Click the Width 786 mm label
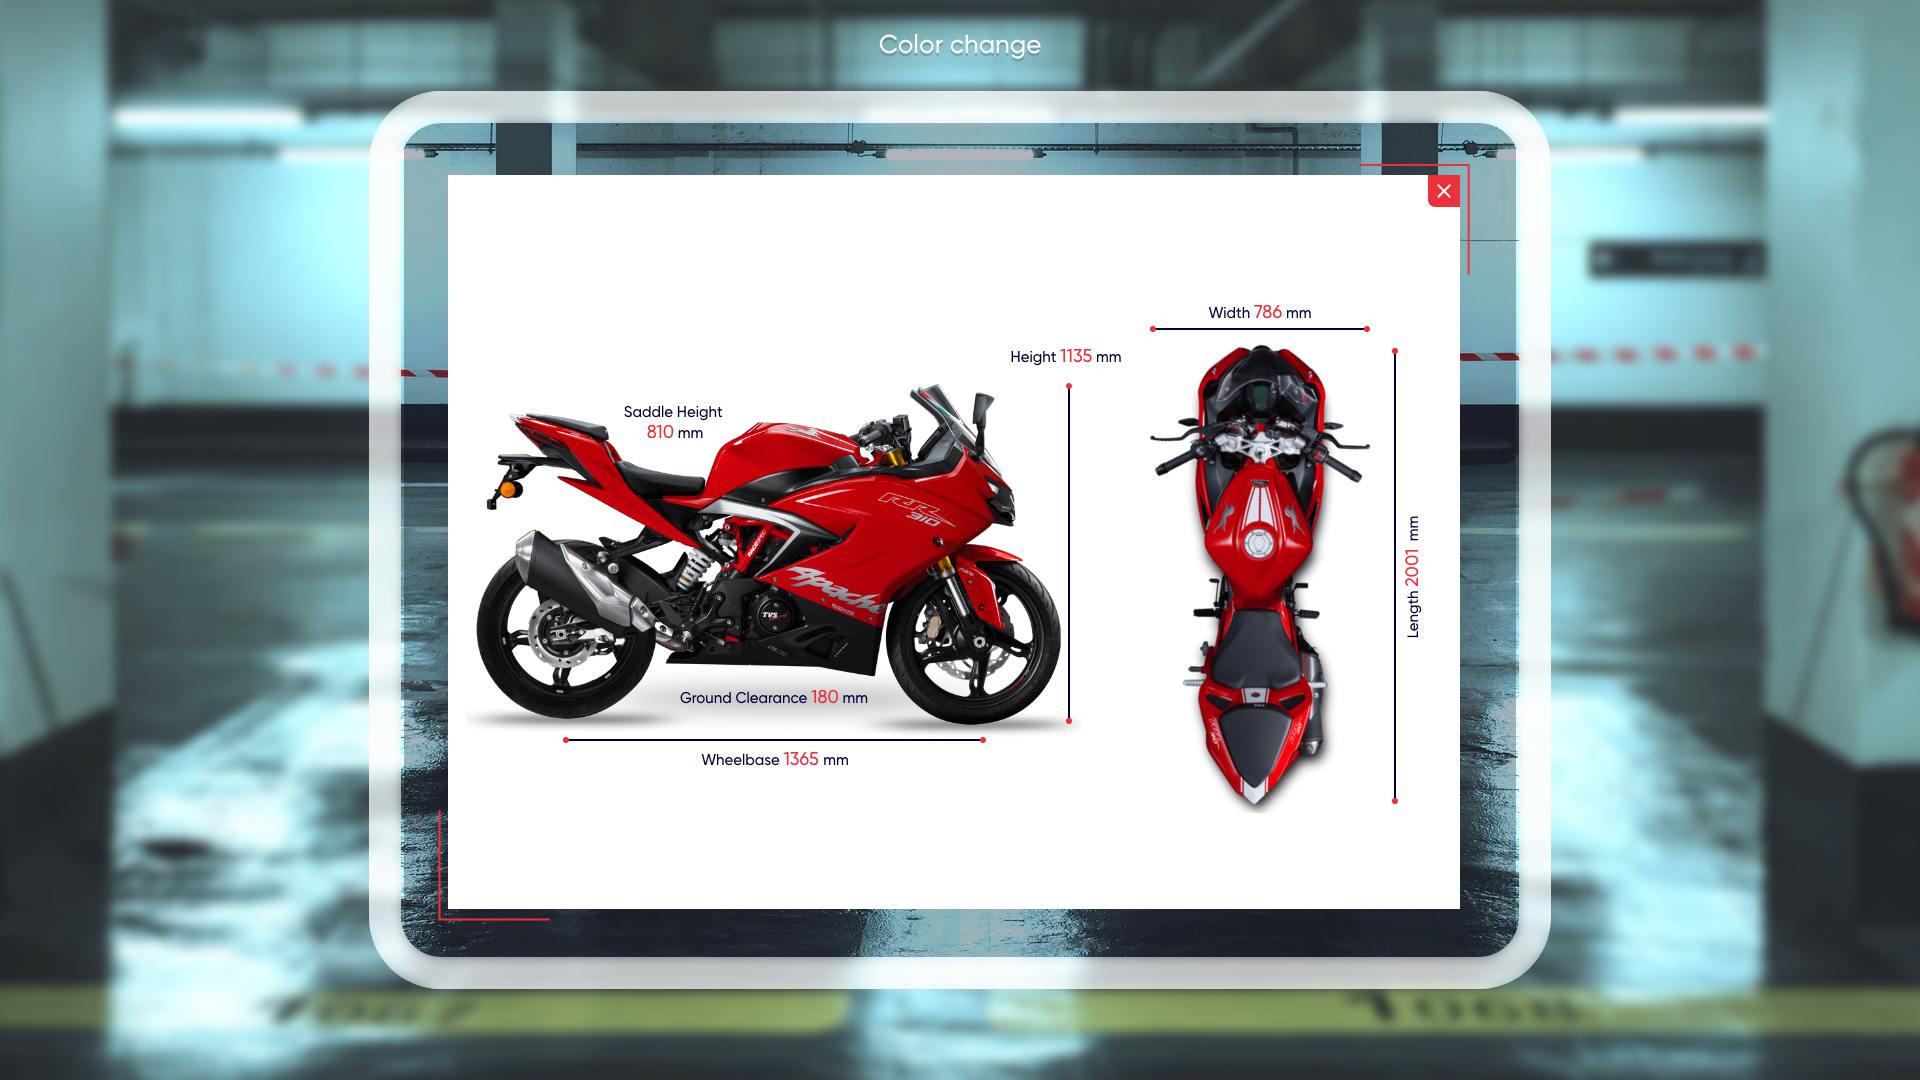 (1259, 313)
